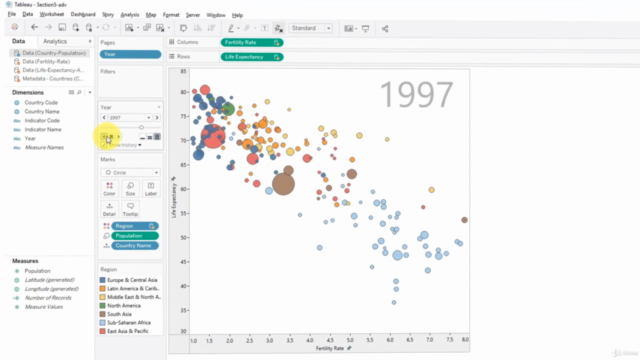Click the Show/Hide Cards icon
This screenshot has height=360, width=640.
click(x=349, y=28)
